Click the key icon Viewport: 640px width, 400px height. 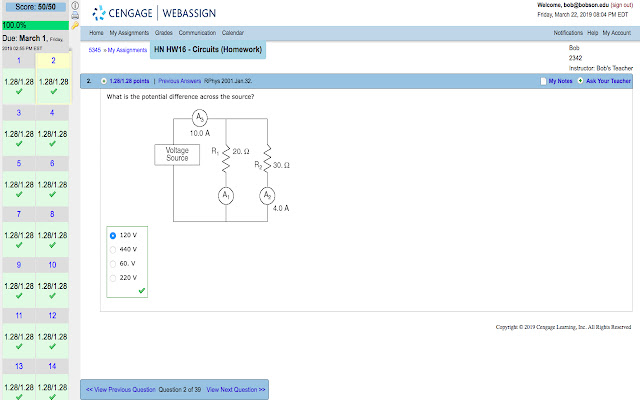point(75,26)
